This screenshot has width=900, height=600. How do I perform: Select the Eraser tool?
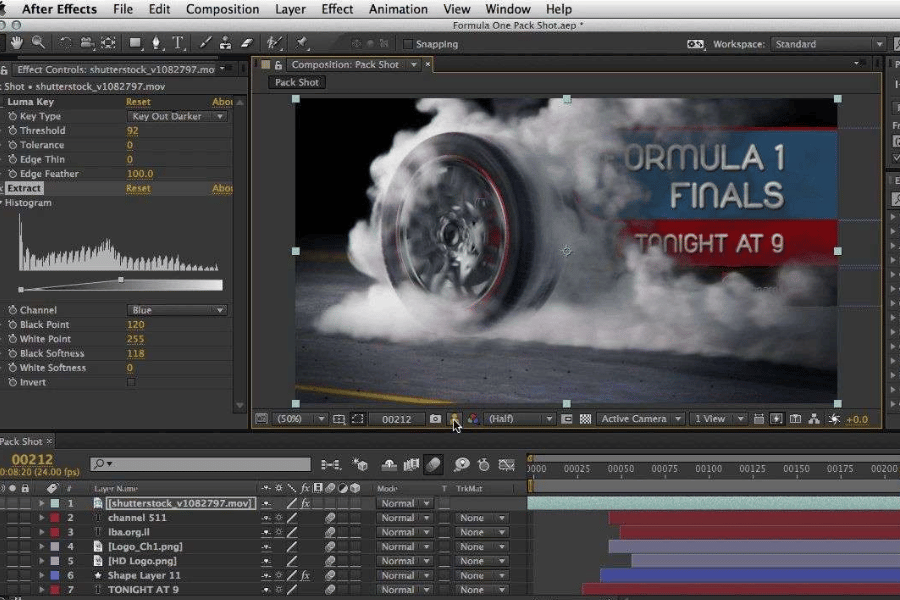[247, 43]
